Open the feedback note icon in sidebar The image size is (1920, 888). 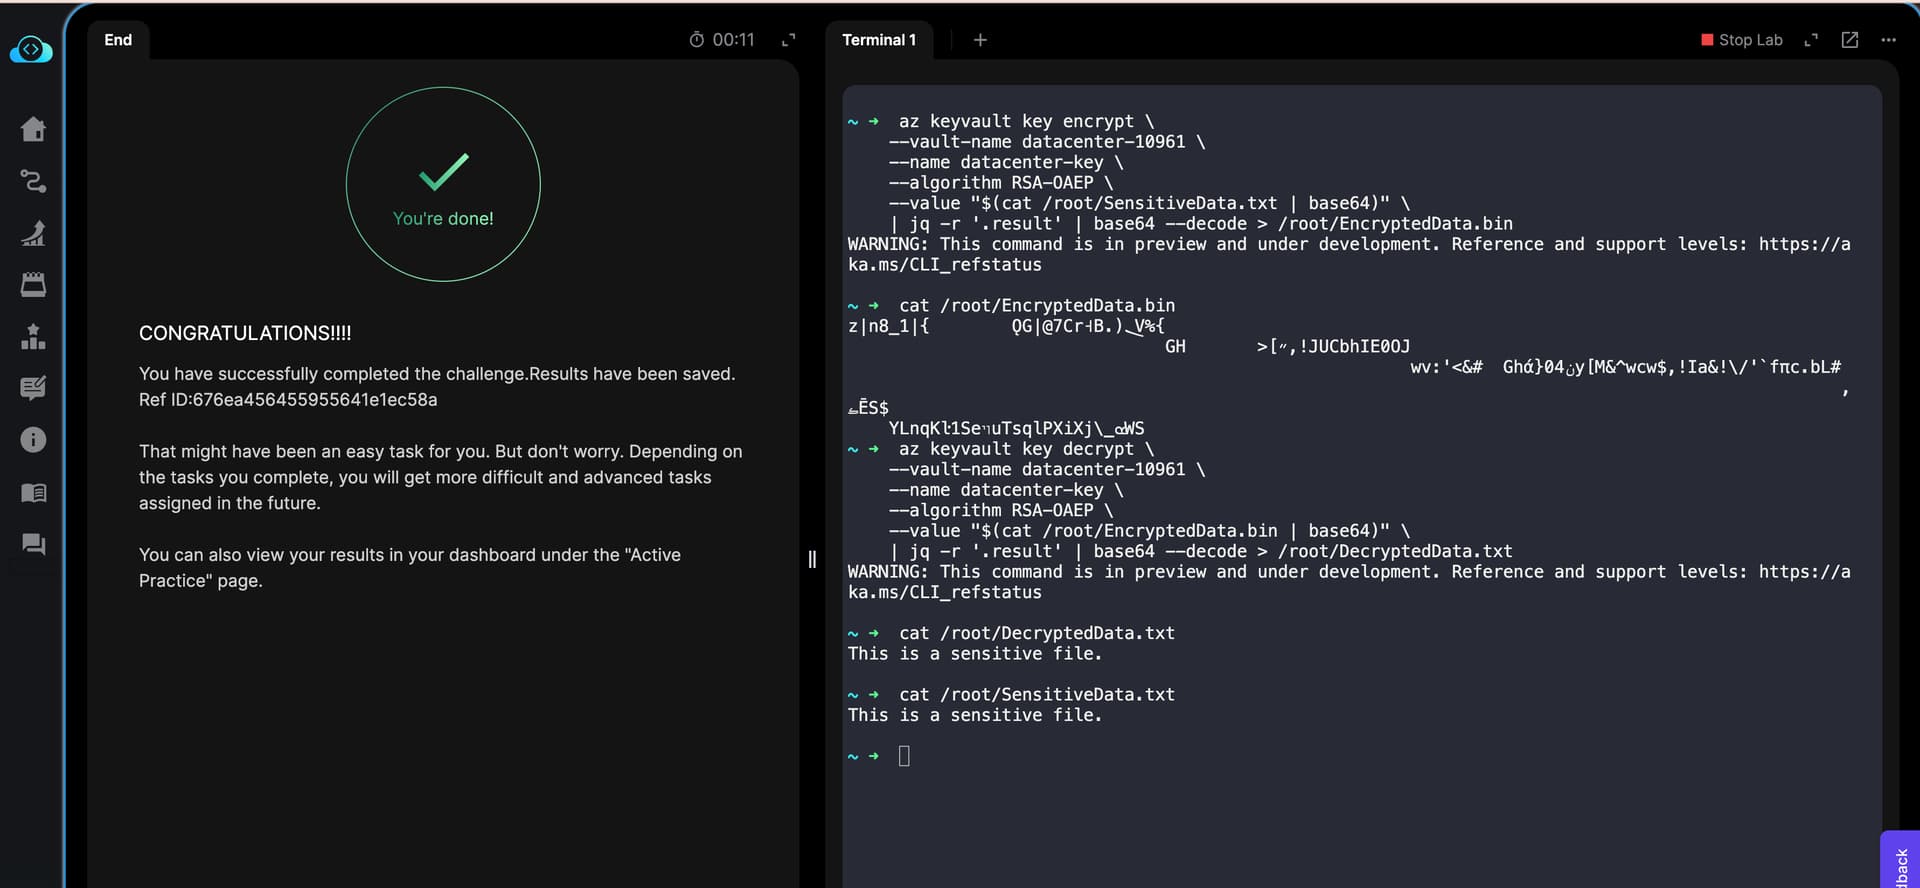pos(33,388)
